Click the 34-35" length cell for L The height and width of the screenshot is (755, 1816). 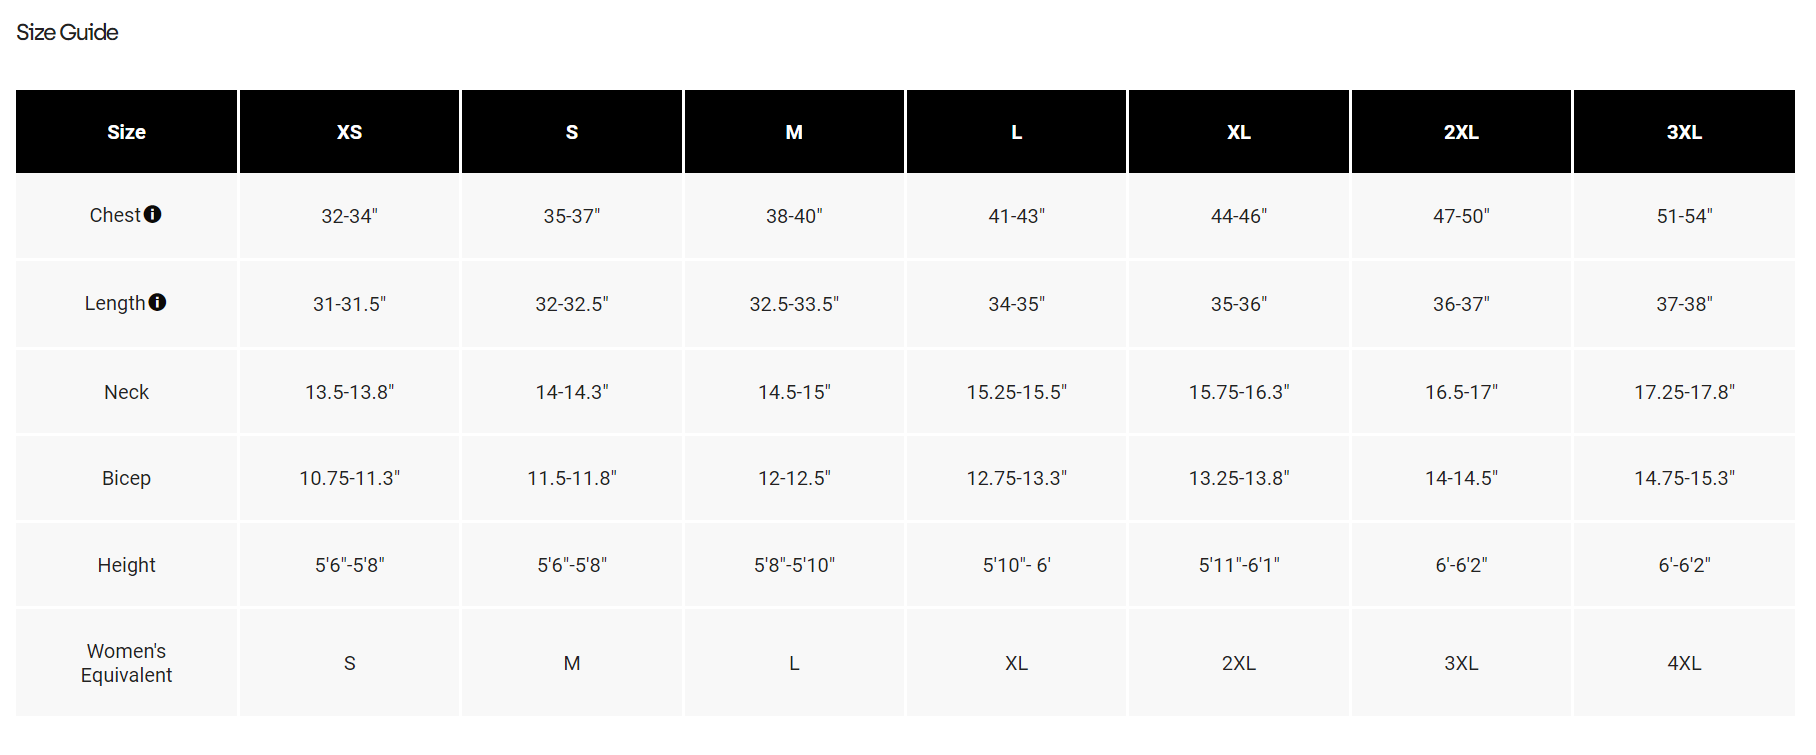pyautogui.click(x=1016, y=304)
